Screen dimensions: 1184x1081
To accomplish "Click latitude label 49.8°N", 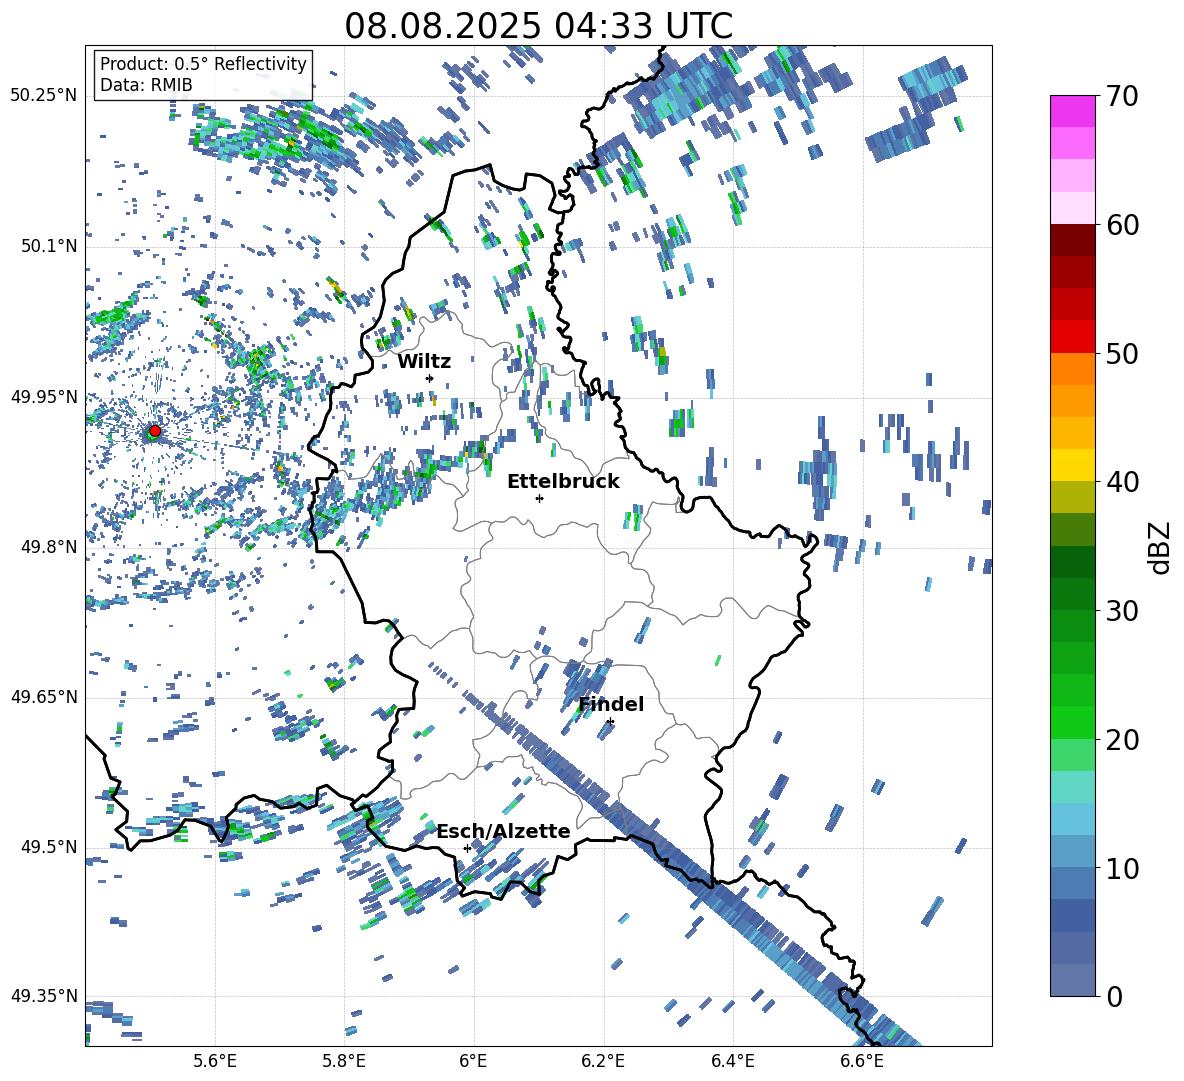I will [48, 547].
